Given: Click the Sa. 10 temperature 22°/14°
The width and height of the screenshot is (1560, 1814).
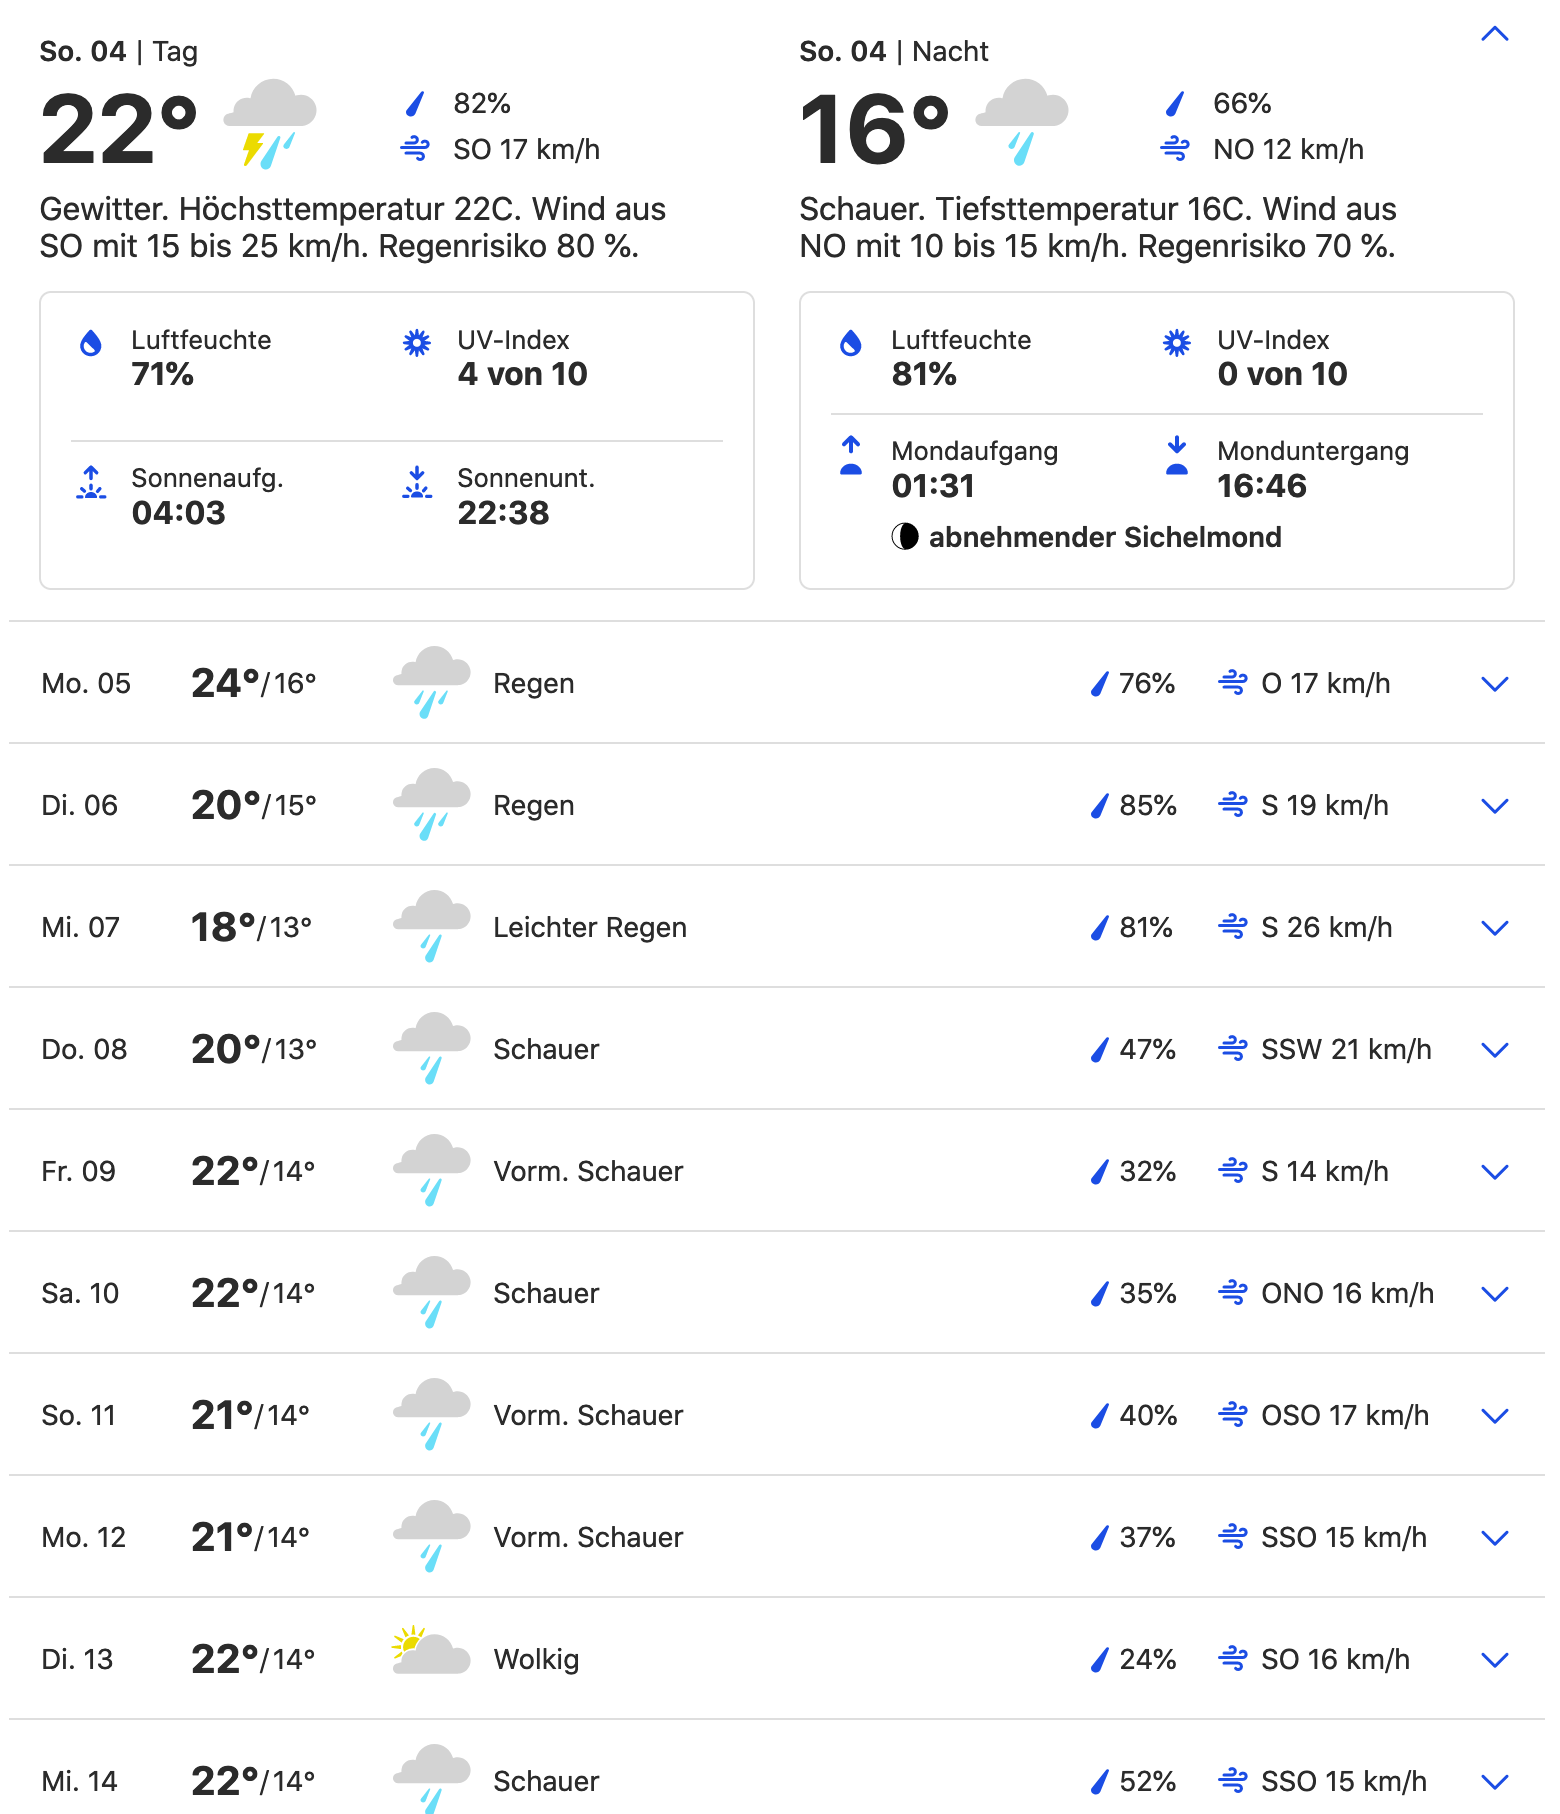Looking at the screenshot, I should pos(253,1293).
